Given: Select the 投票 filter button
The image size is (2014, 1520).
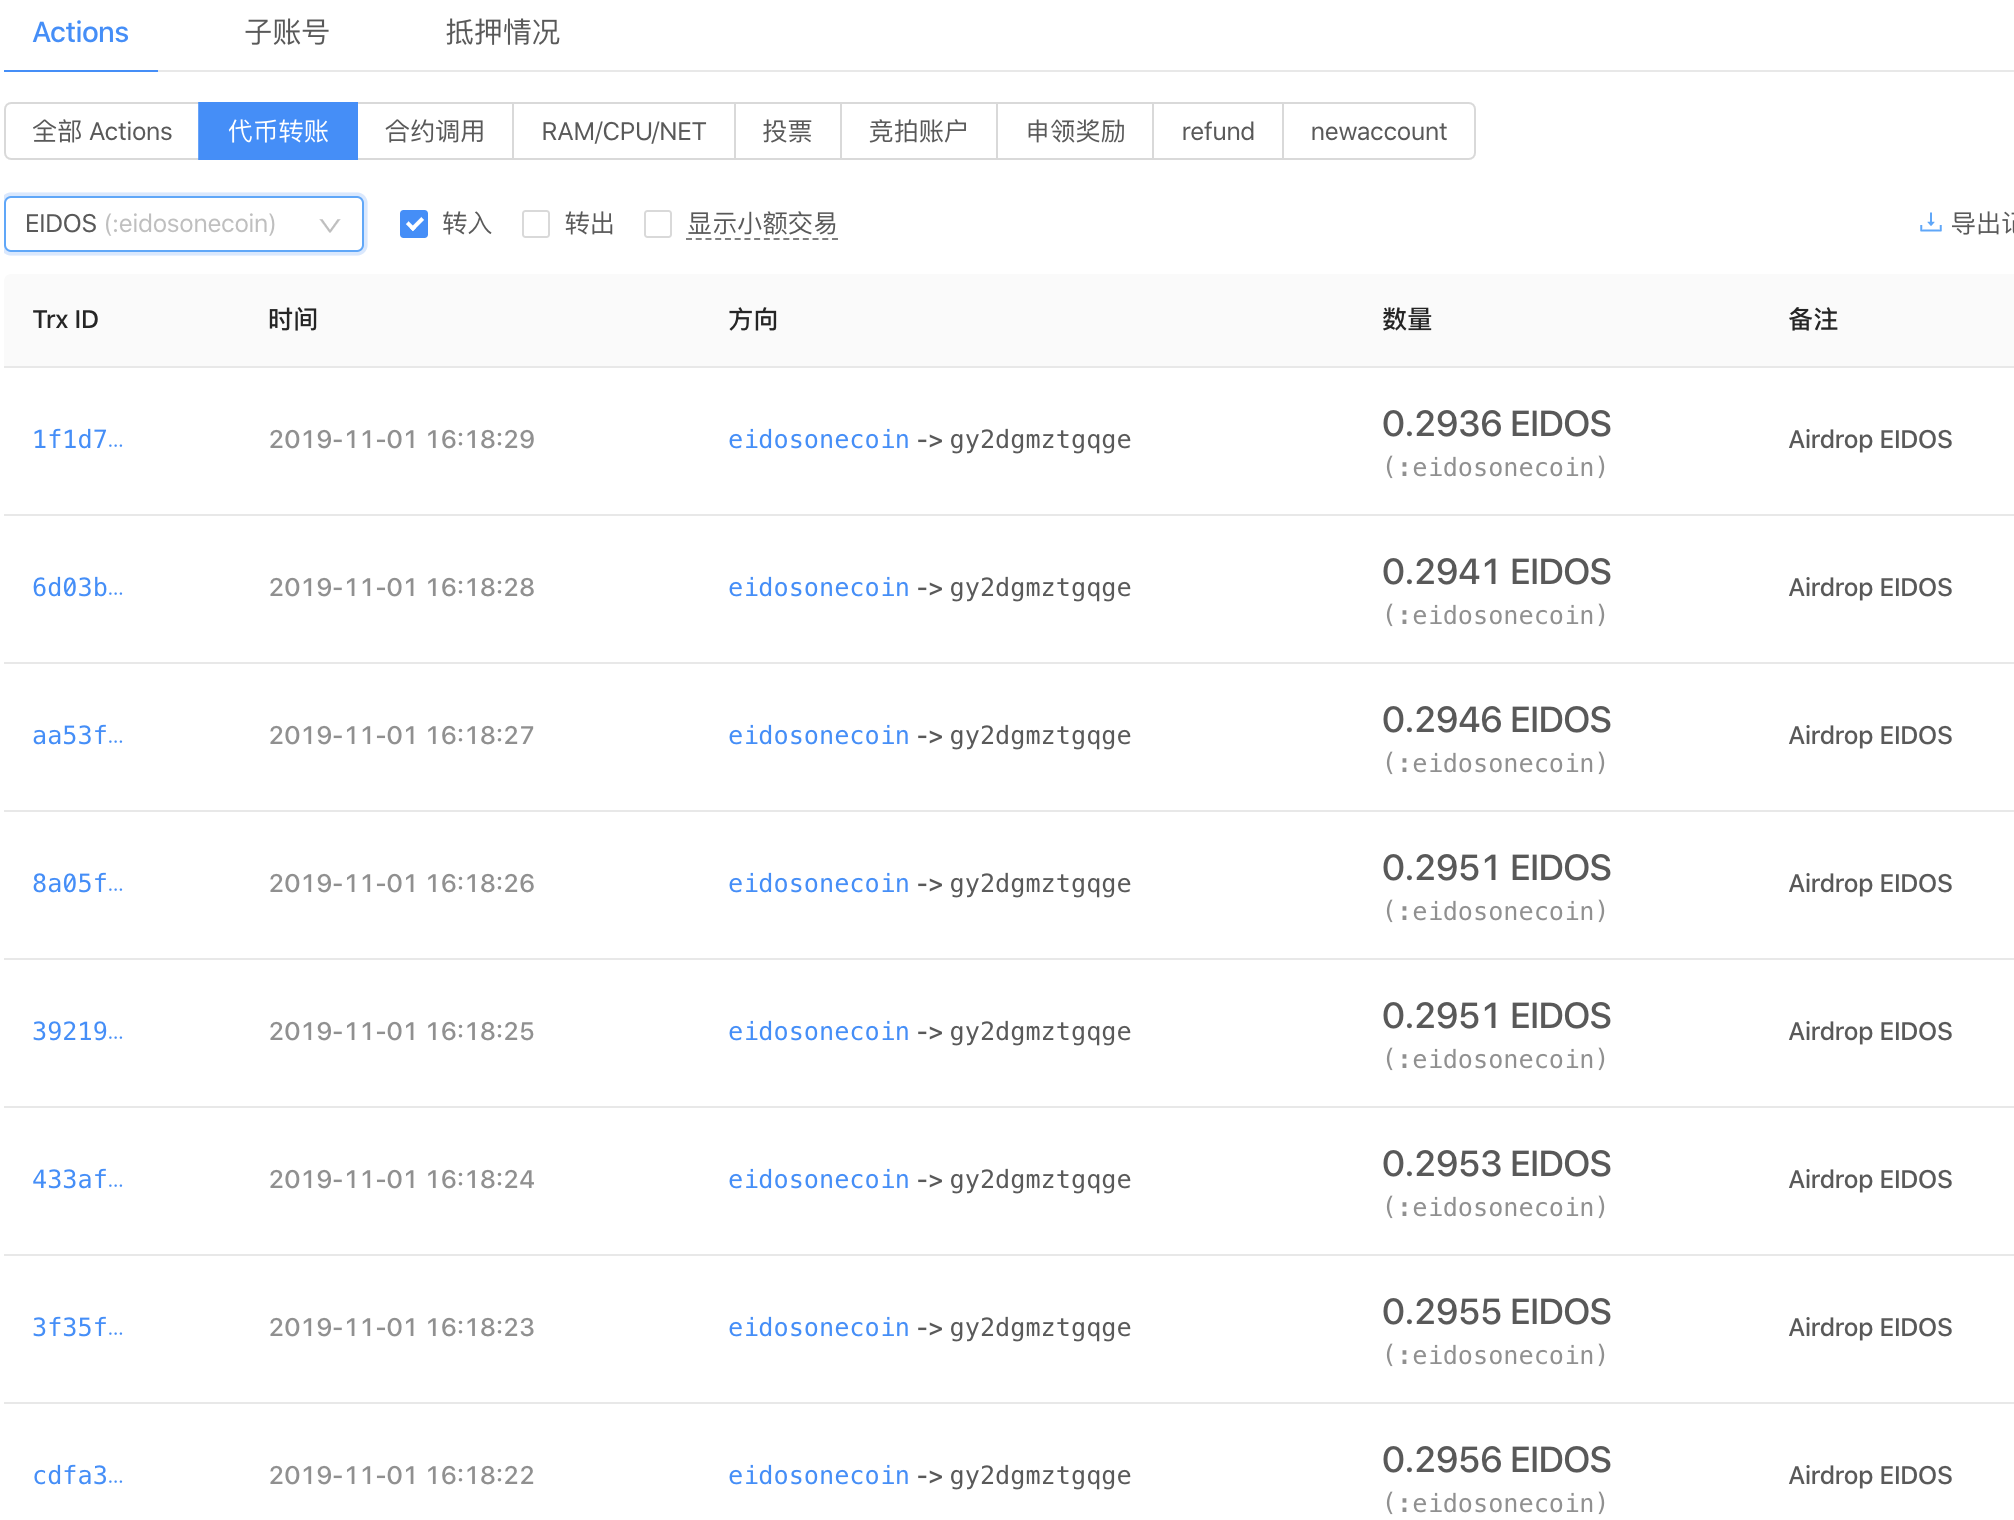Looking at the screenshot, I should pyautogui.click(x=787, y=131).
